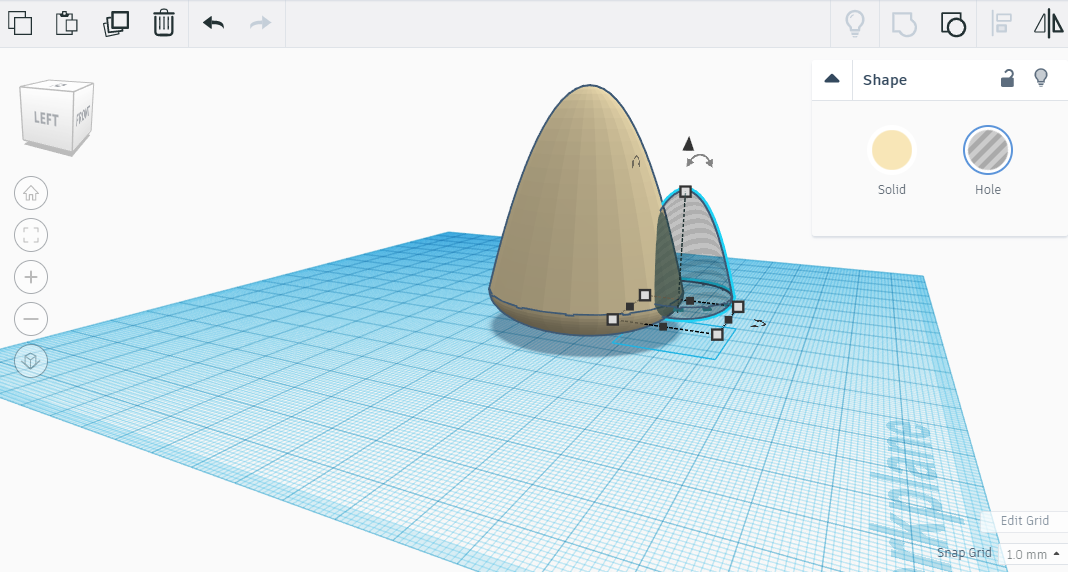Click the Duplicate and repeat icon
Viewport: 1068px width, 572px height.
[x=116, y=23]
